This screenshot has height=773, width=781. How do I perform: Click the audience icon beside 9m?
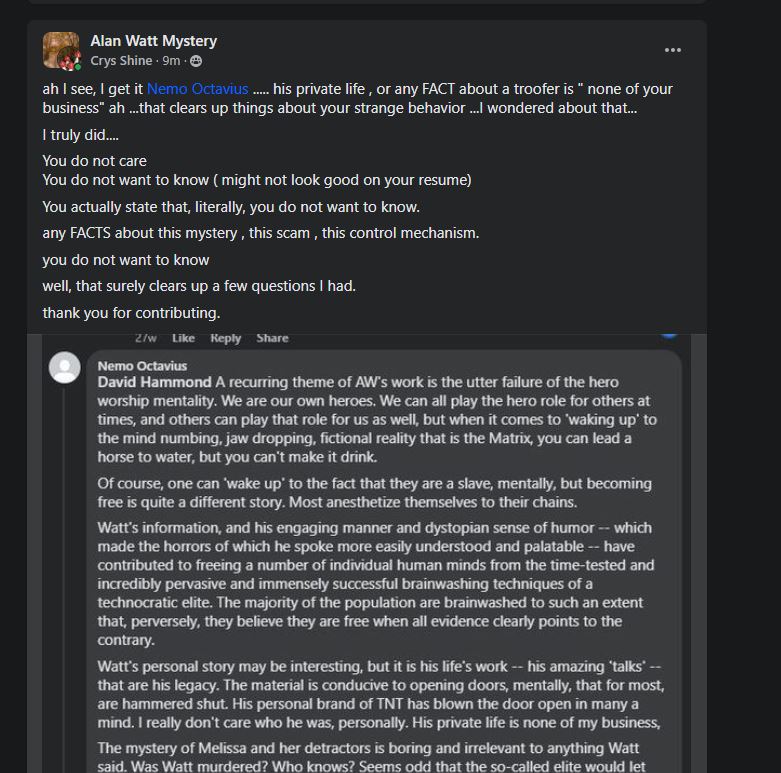pyautogui.click(x=196, y=61)
